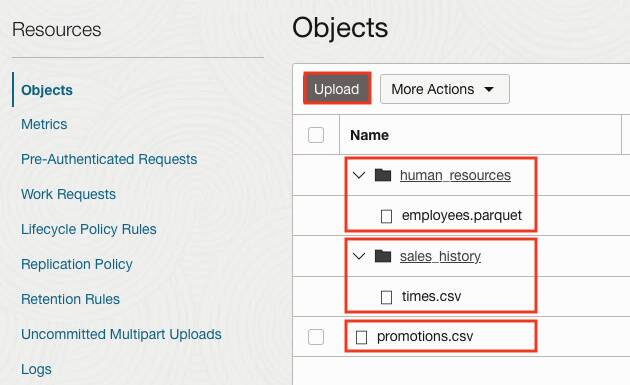Screen dimensions: 630x385
Task: Select Metrics in Resources menu
Action: 44,124
